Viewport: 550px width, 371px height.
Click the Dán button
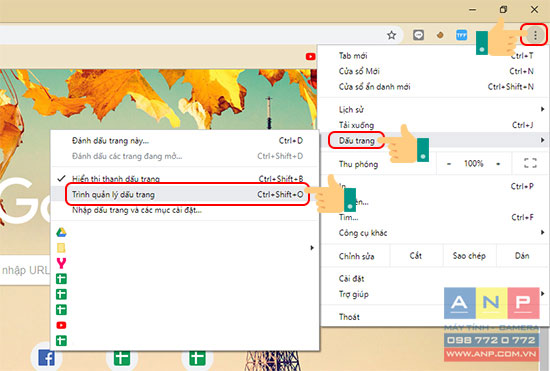coord(522,256)
